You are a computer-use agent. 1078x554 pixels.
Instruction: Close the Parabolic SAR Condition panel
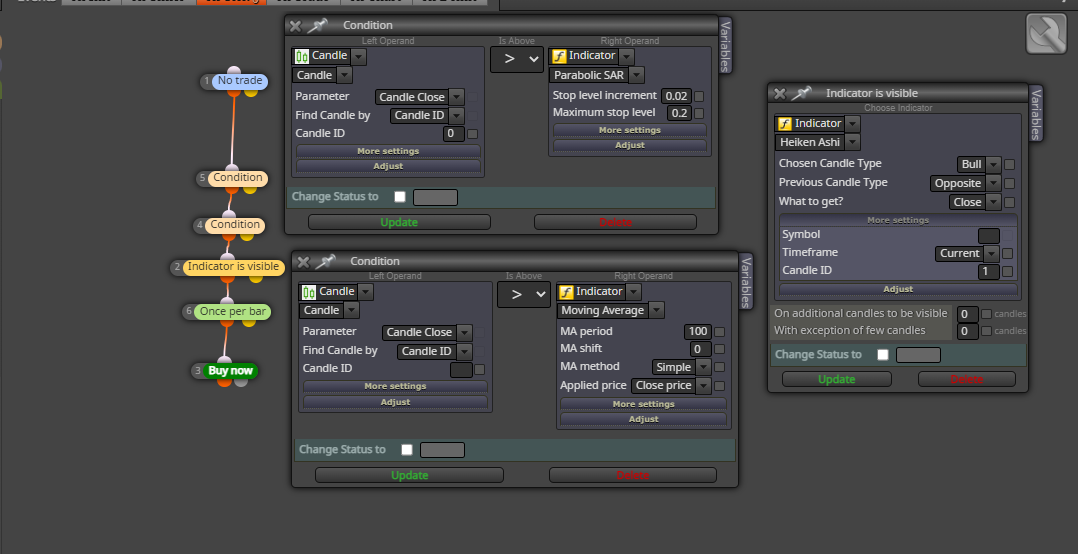[x=295, y=26]
